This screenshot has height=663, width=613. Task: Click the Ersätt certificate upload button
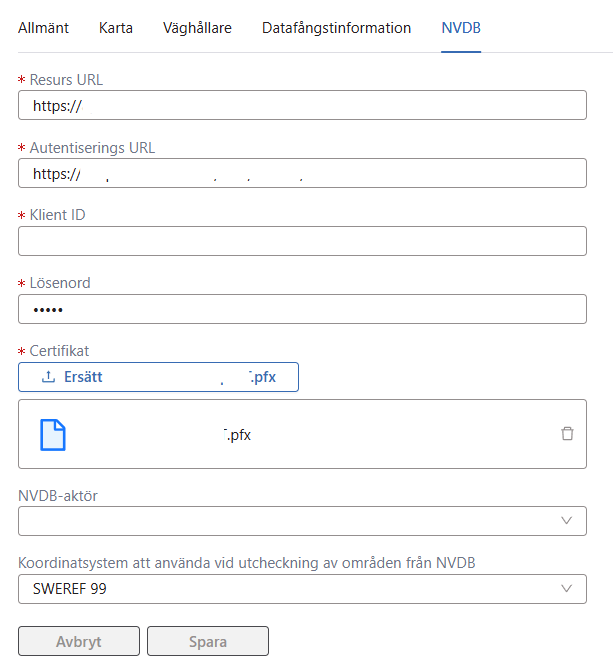pyautogui.click(x=158, y=377)
